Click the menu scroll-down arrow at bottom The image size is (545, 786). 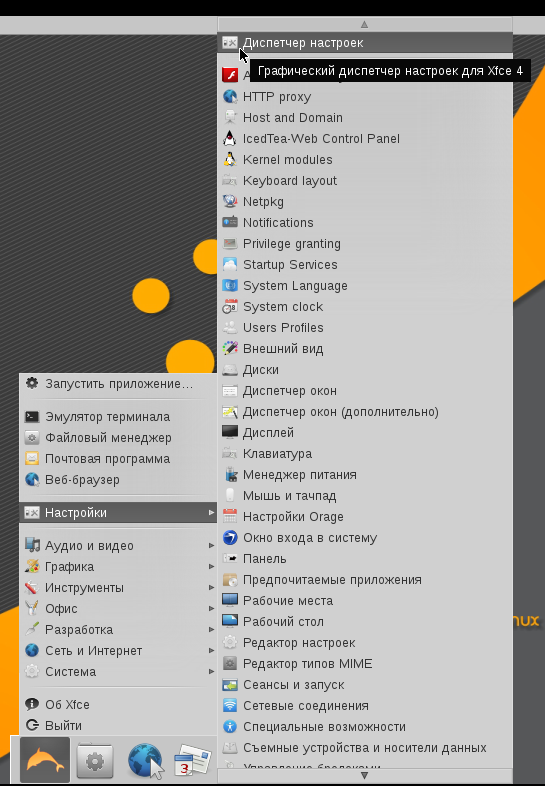[x=365, y=775]
